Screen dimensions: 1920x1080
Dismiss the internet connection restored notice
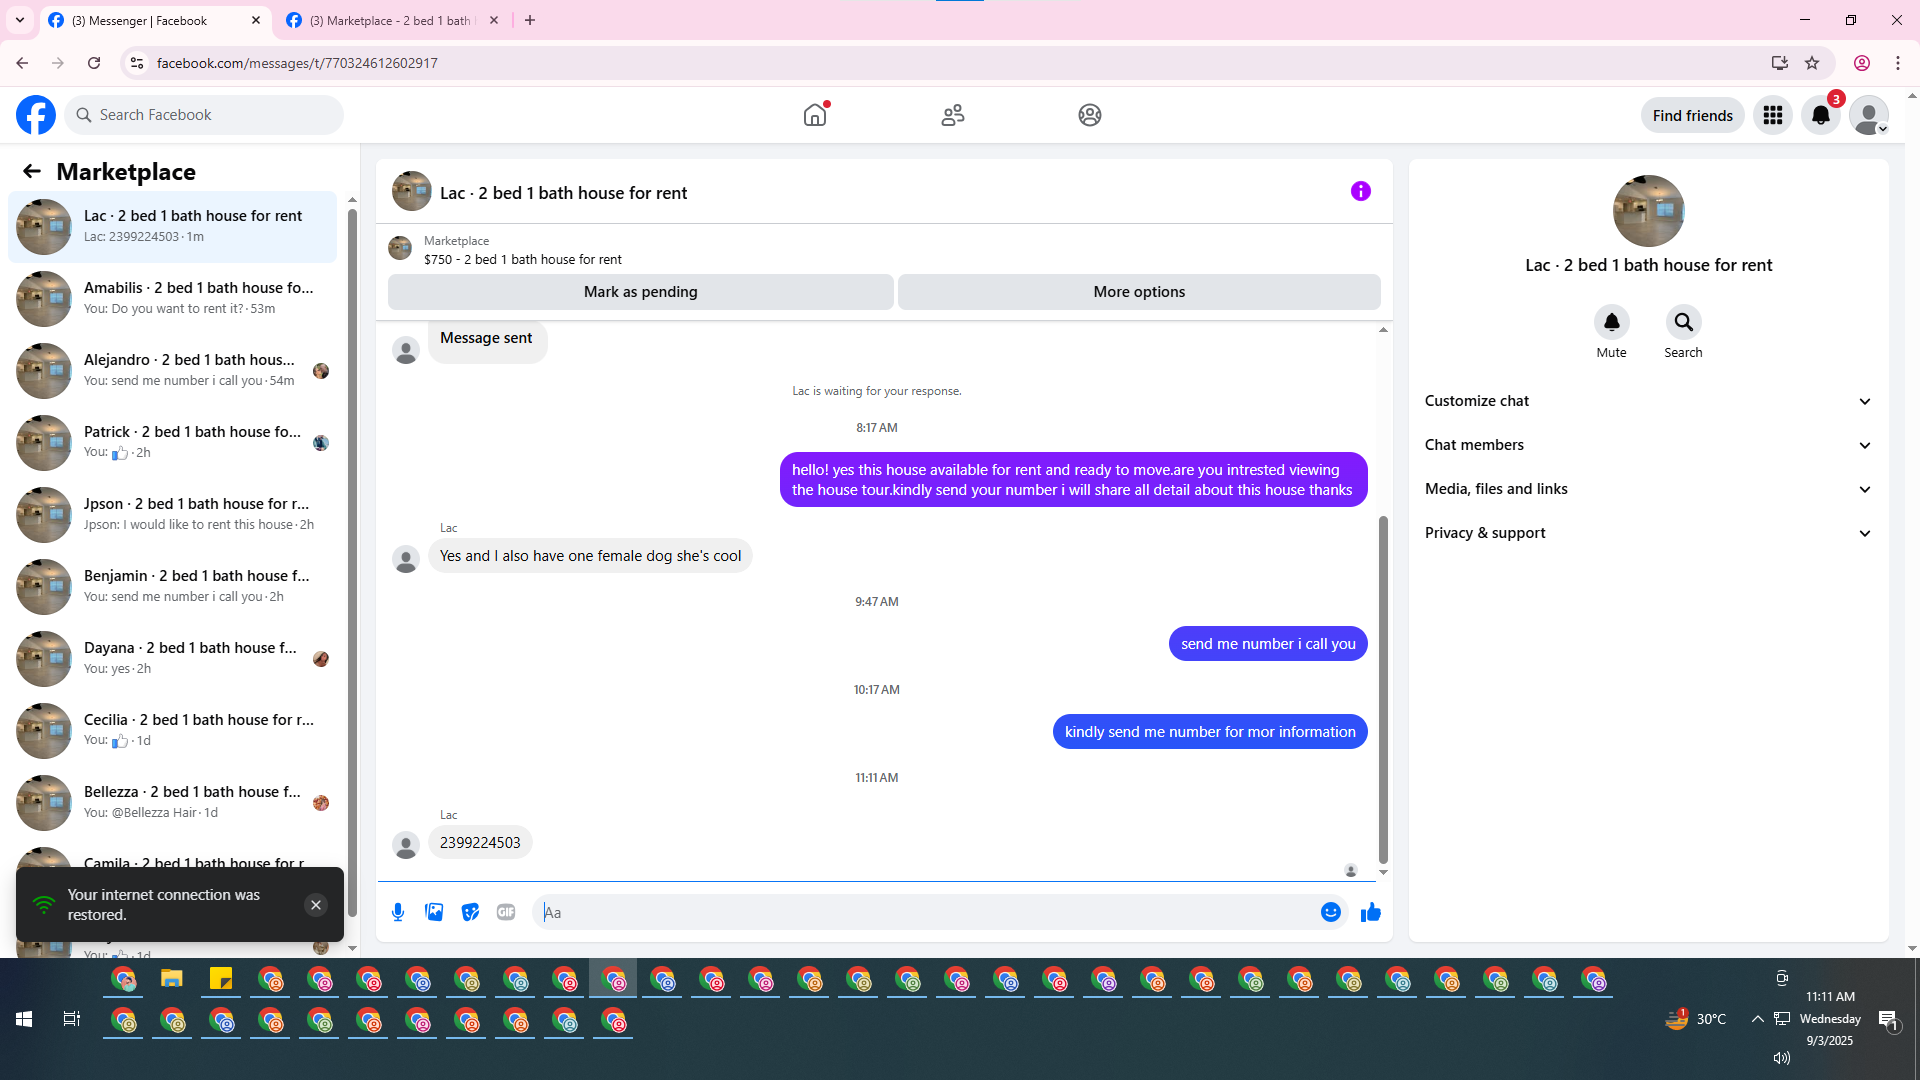pyautogui.click(x=316, y=905)
